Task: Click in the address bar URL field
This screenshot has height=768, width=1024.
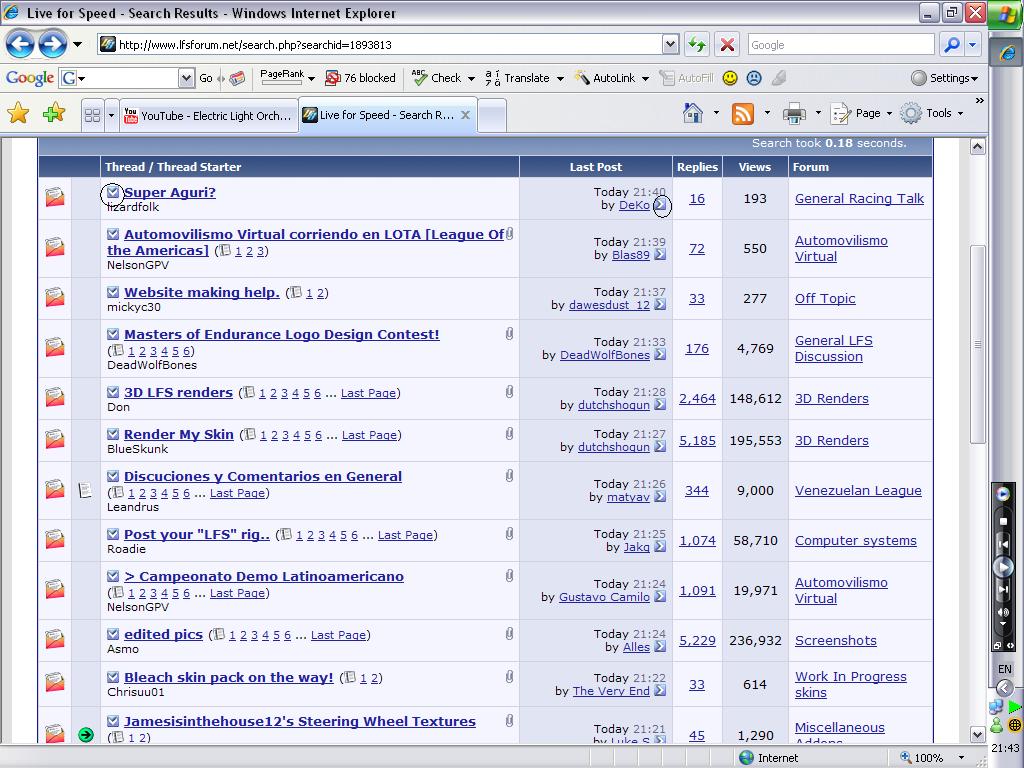Action: [389, 44]
